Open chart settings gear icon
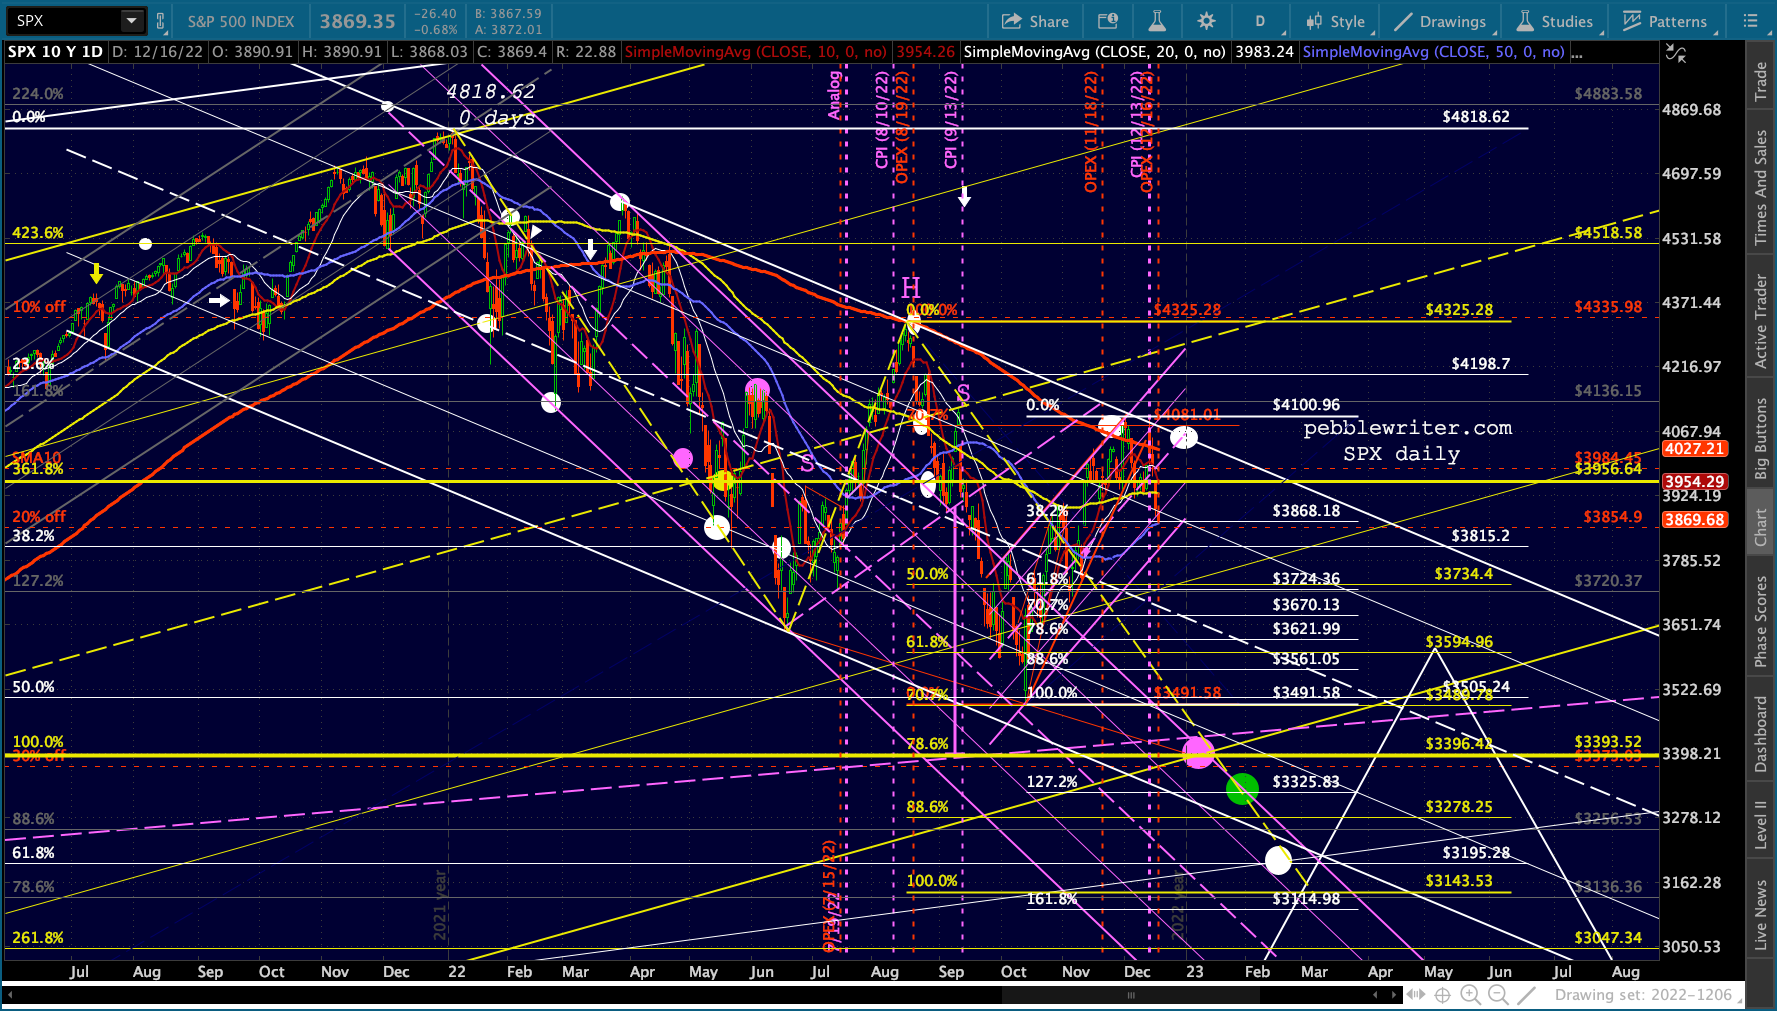 pos(1207,21)
